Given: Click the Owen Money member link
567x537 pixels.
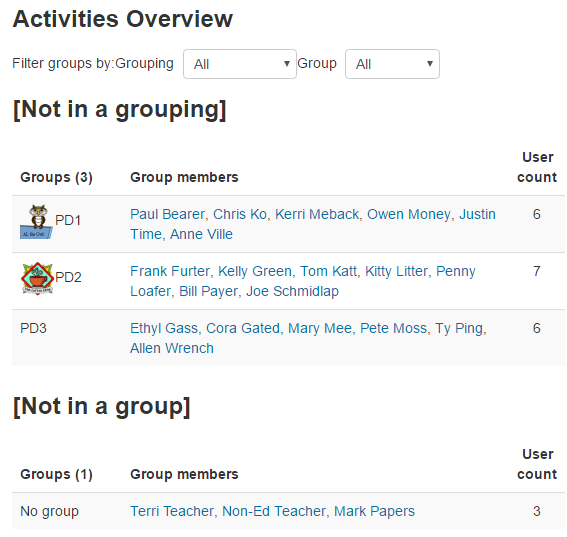Looking at the screenshot, I should click(x=409, y=214).
